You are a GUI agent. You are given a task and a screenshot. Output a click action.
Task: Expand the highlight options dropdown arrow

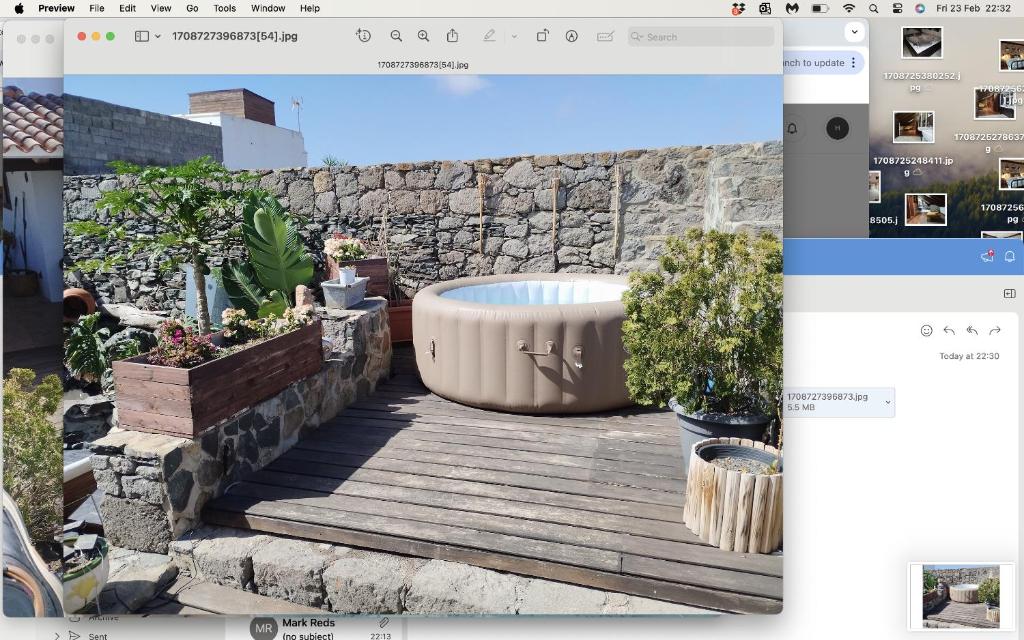click(x=514, y=37)
